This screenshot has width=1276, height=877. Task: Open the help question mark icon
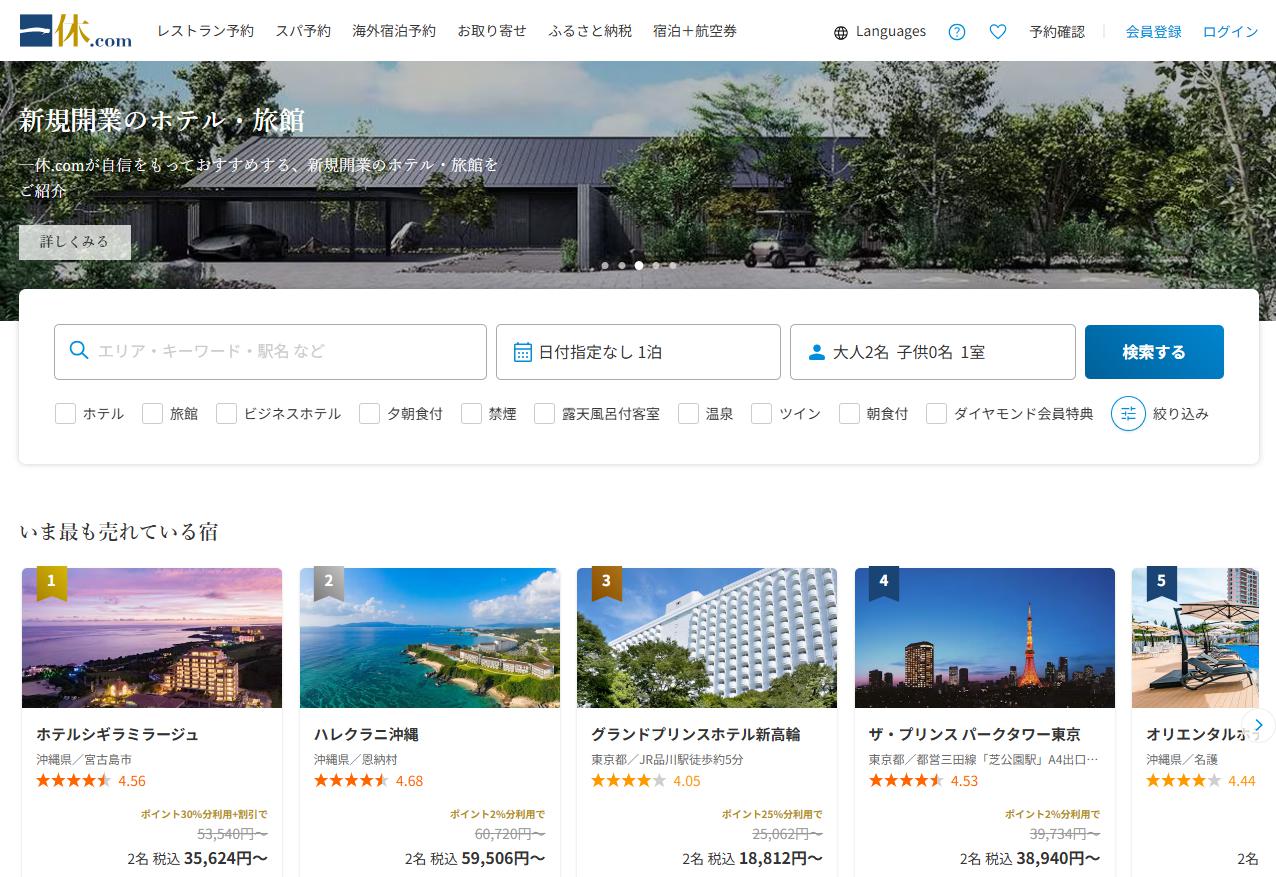(957, 31)
